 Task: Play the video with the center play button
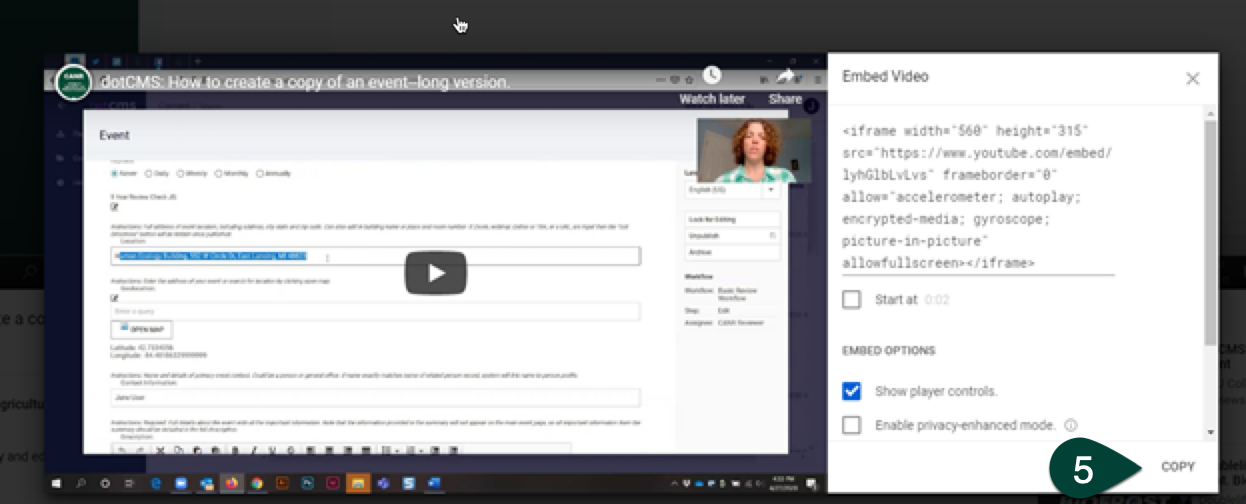coord(435,273)
